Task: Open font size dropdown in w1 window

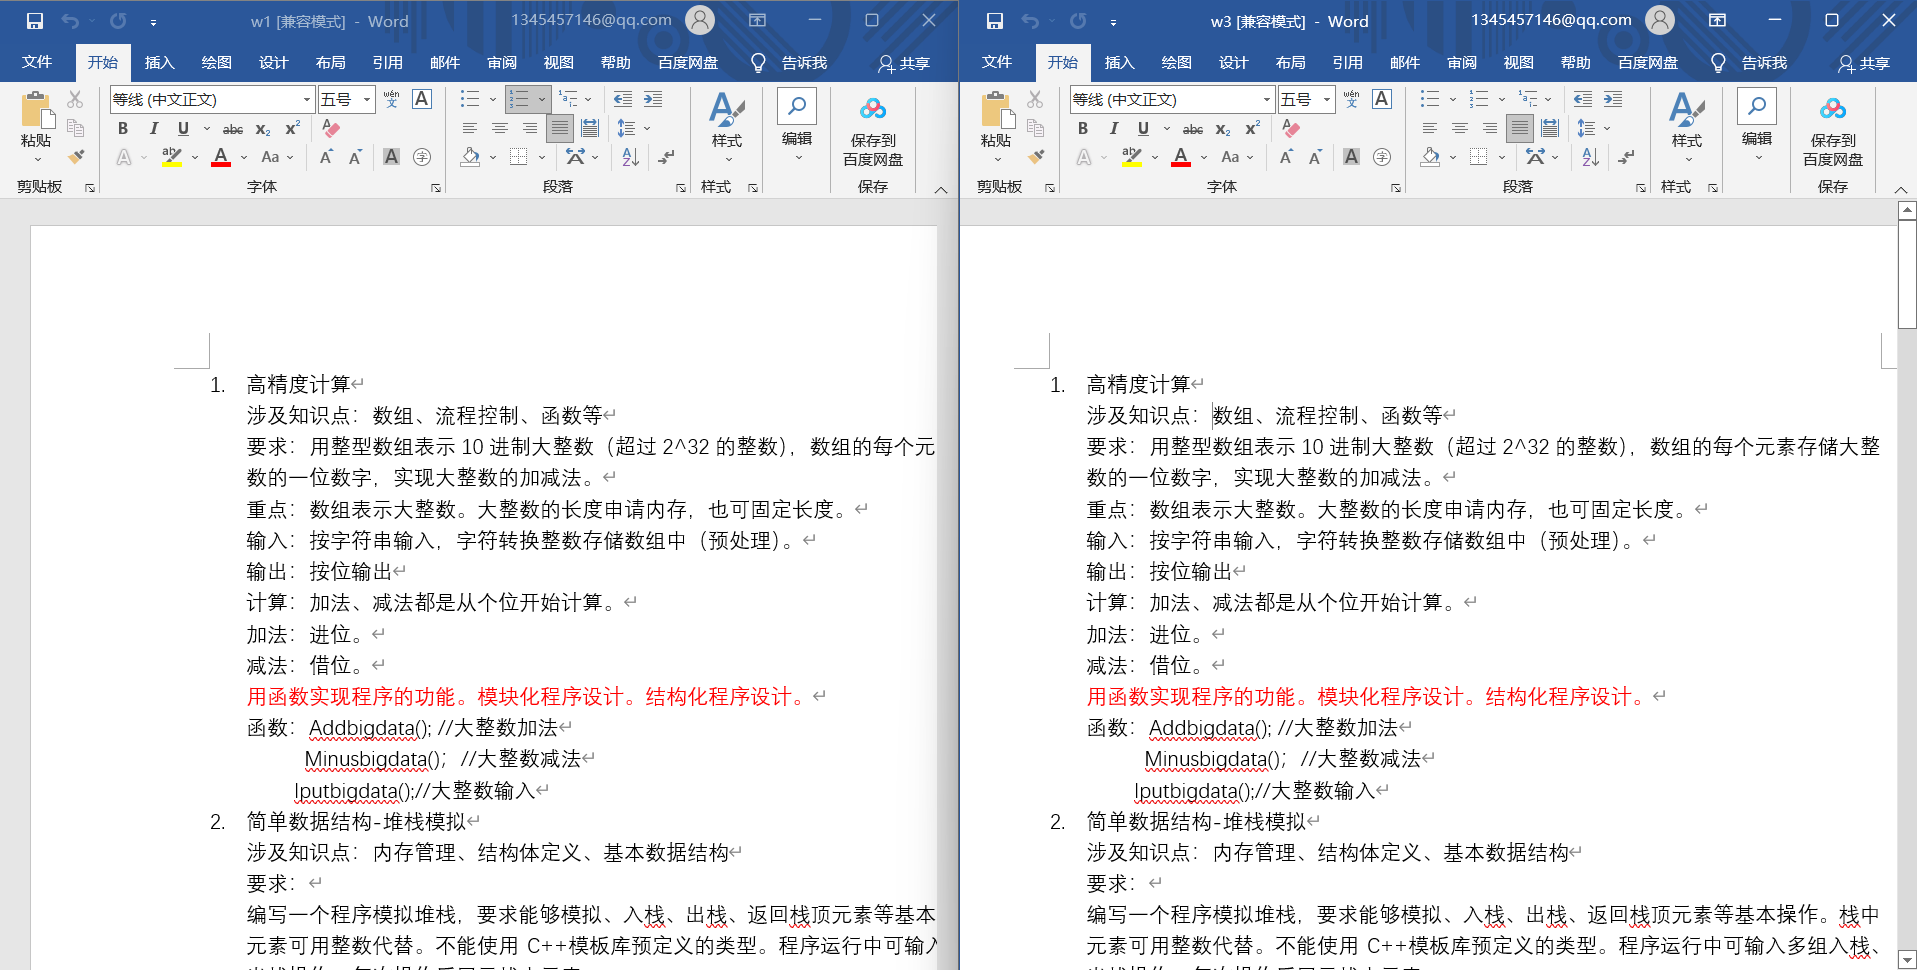Action: pos(367,99)
